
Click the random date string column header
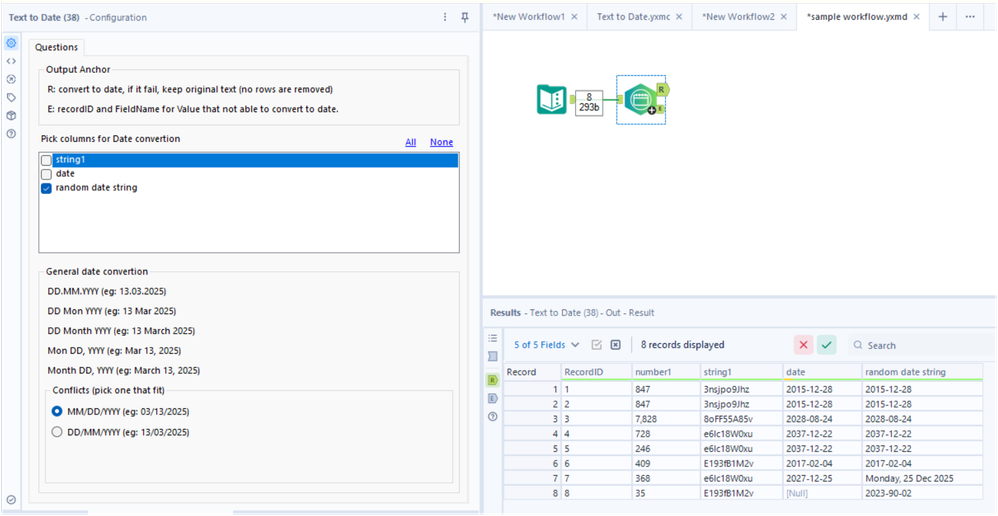923,372
